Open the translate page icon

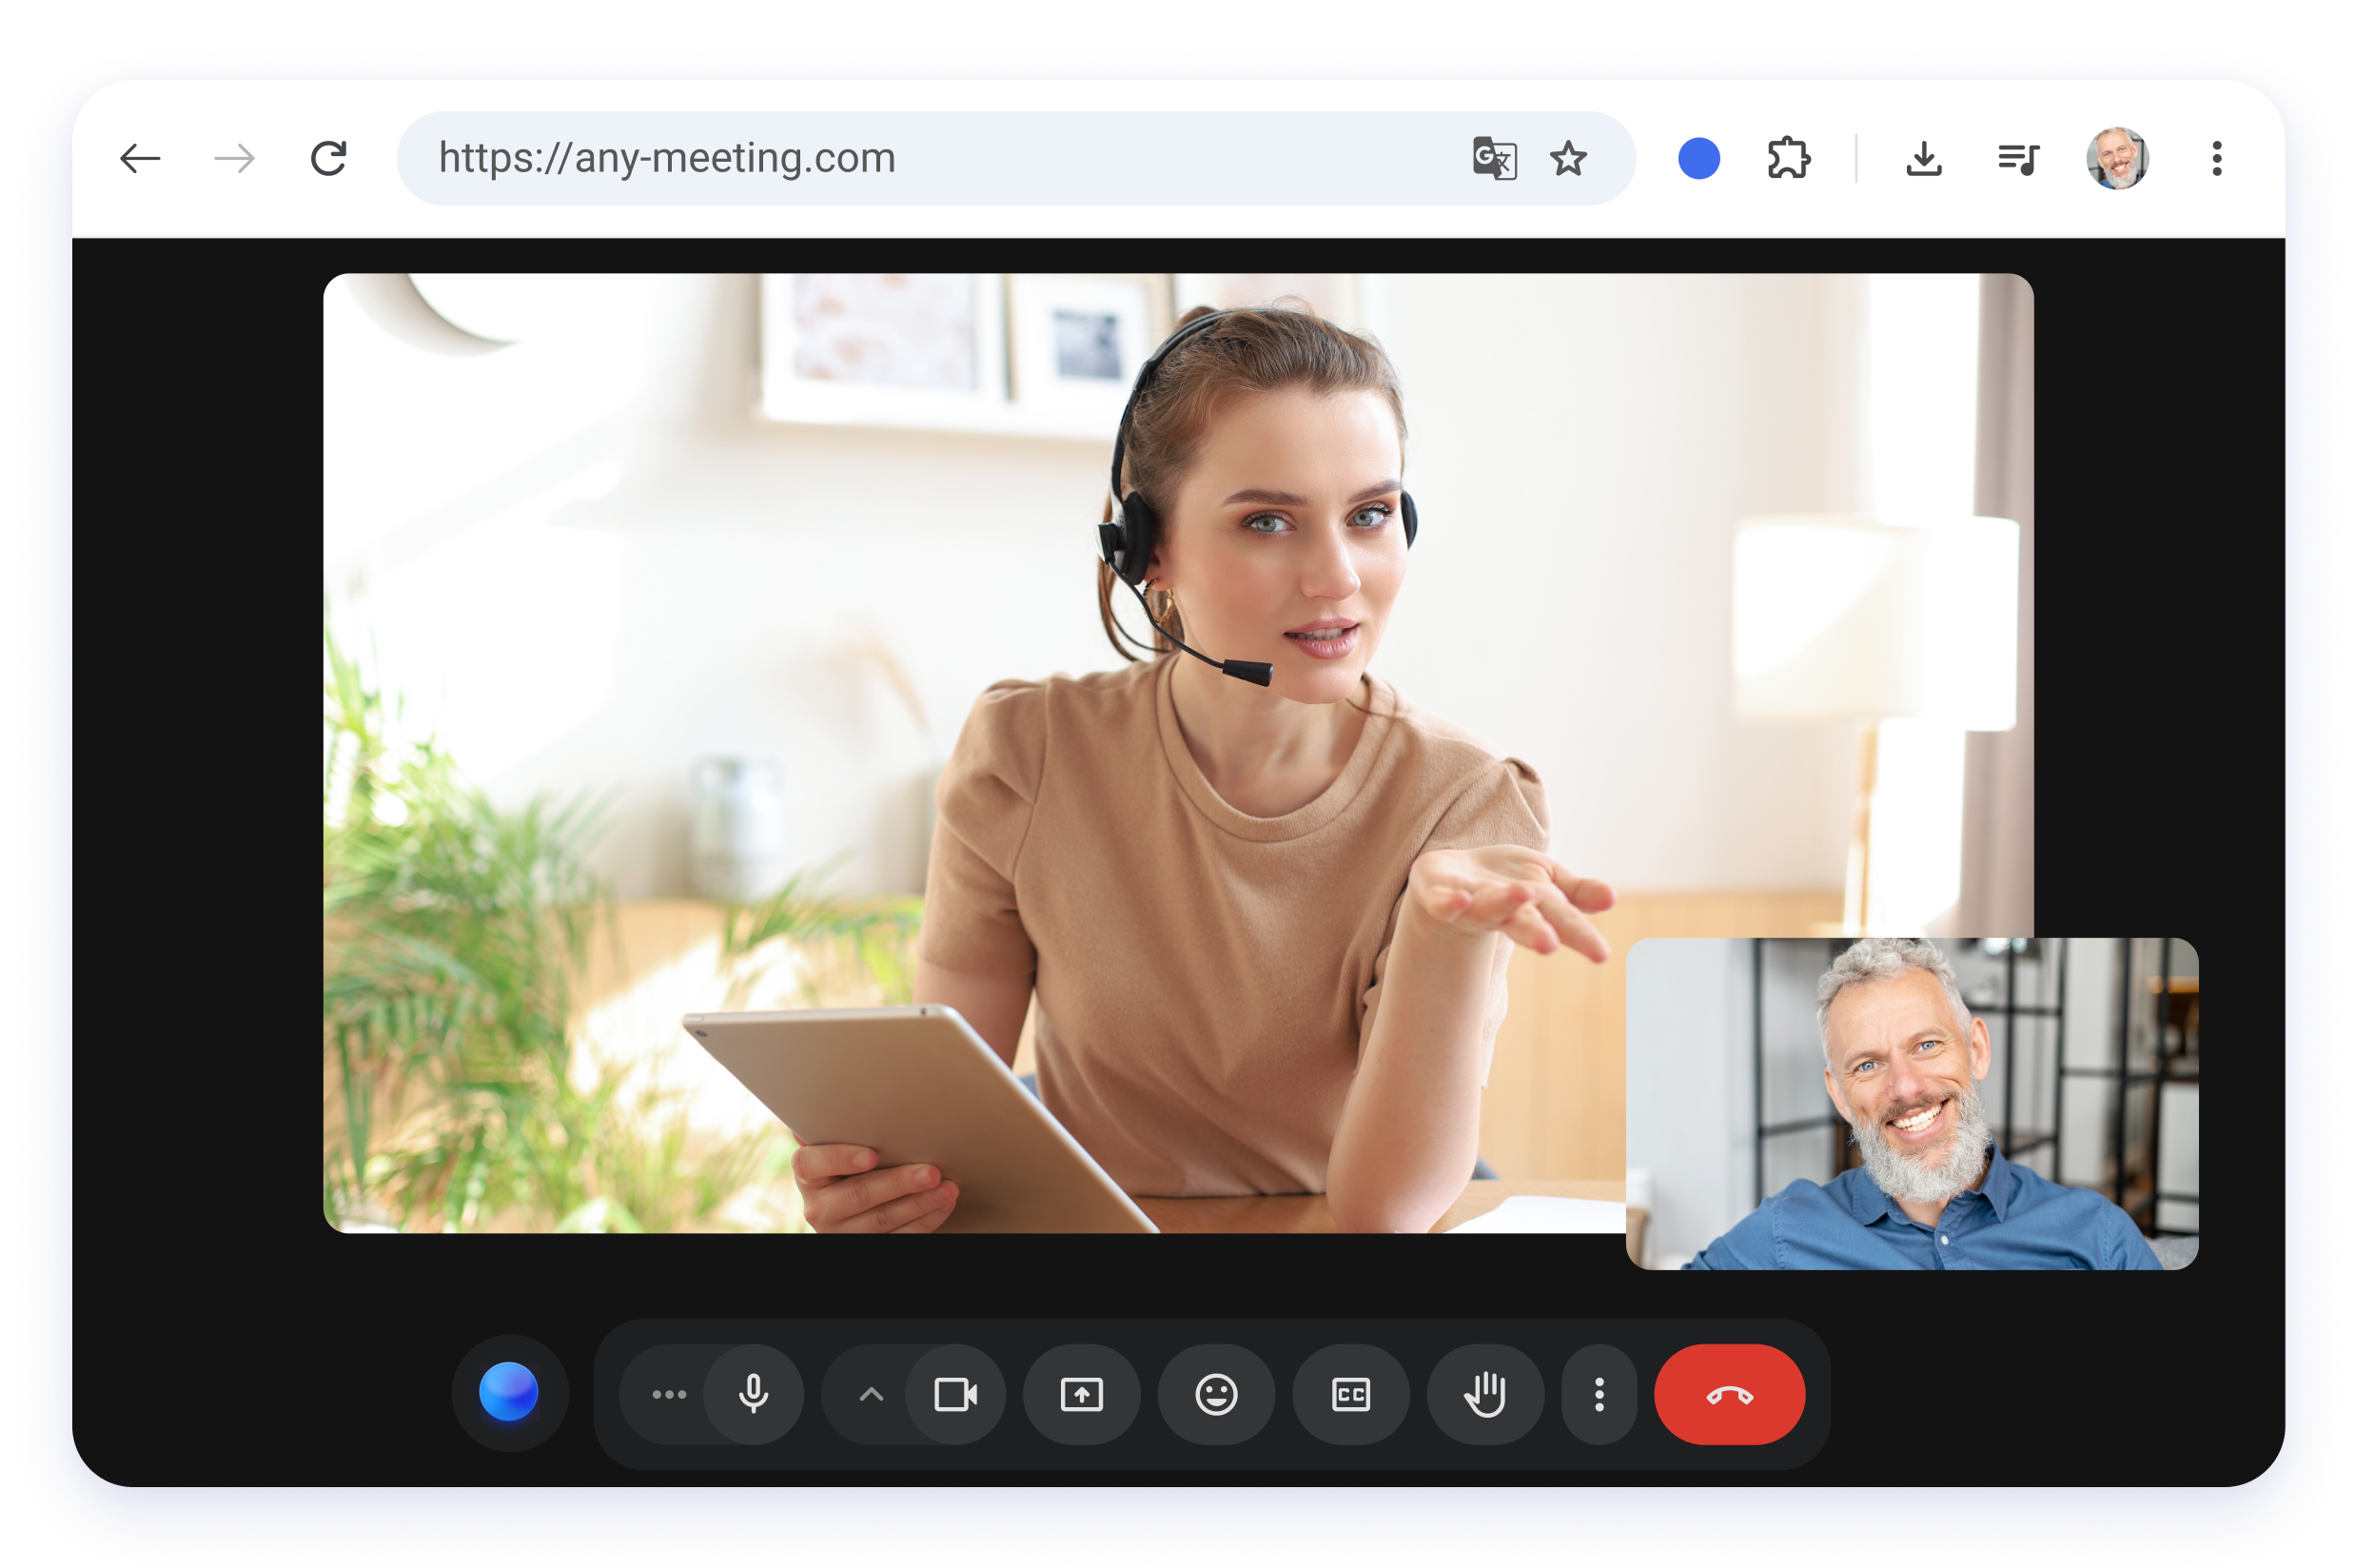coord(1494,158)
